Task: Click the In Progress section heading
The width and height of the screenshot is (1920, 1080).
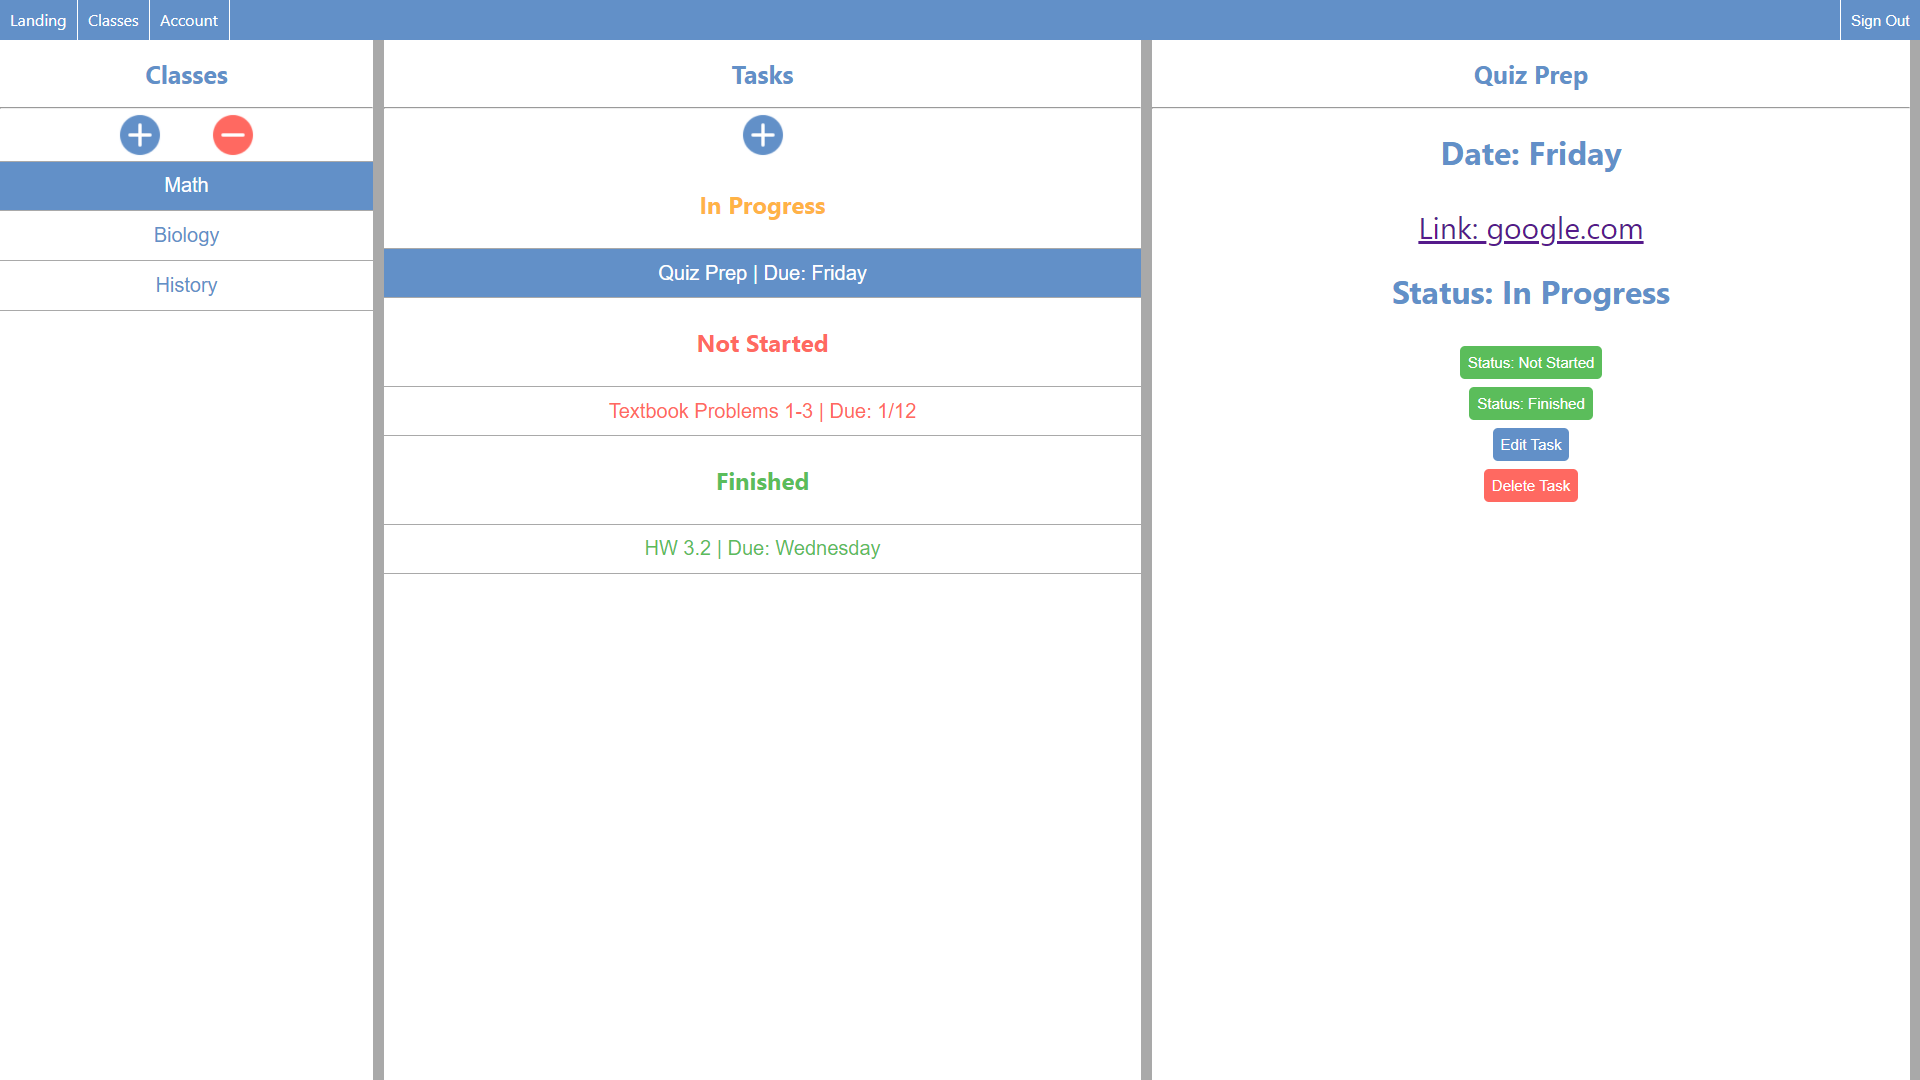Action: coord(762,206)
